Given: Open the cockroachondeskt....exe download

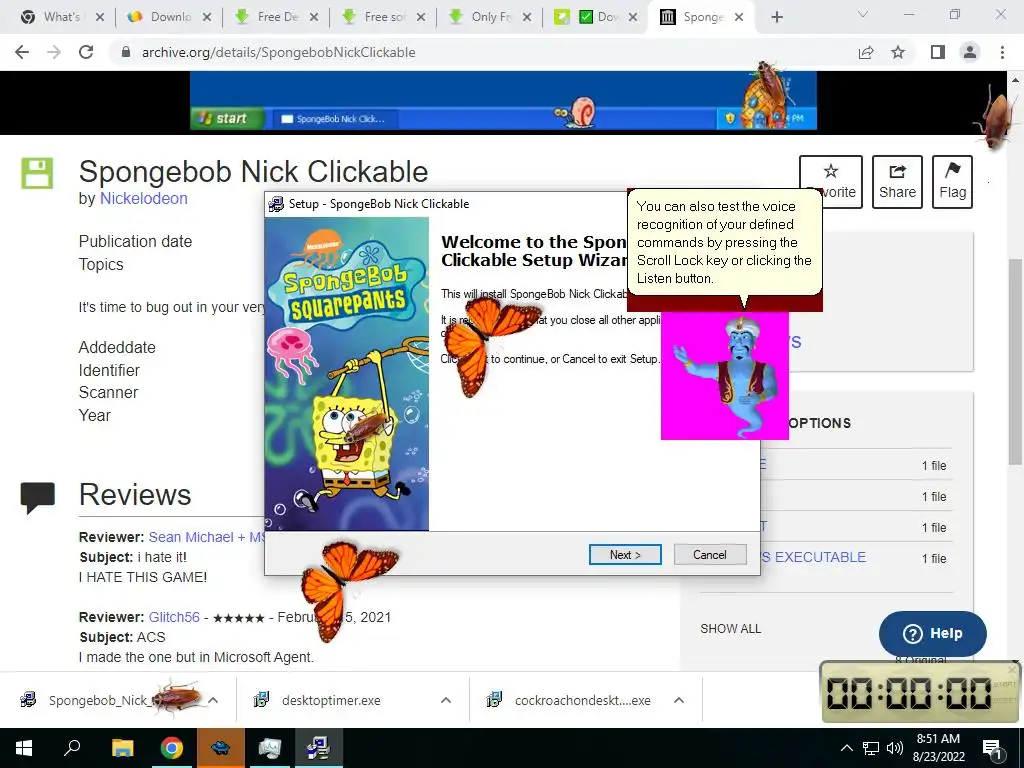Looking at the screenshot, I should tap(582, 700).
